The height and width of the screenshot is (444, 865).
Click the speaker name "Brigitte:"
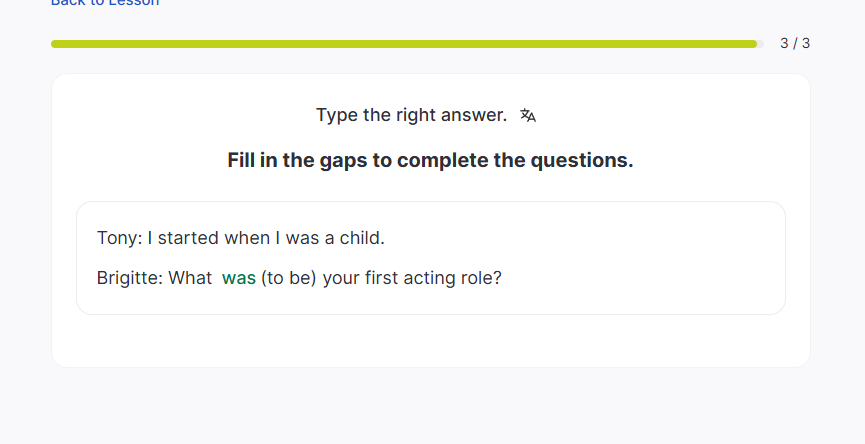129,278
